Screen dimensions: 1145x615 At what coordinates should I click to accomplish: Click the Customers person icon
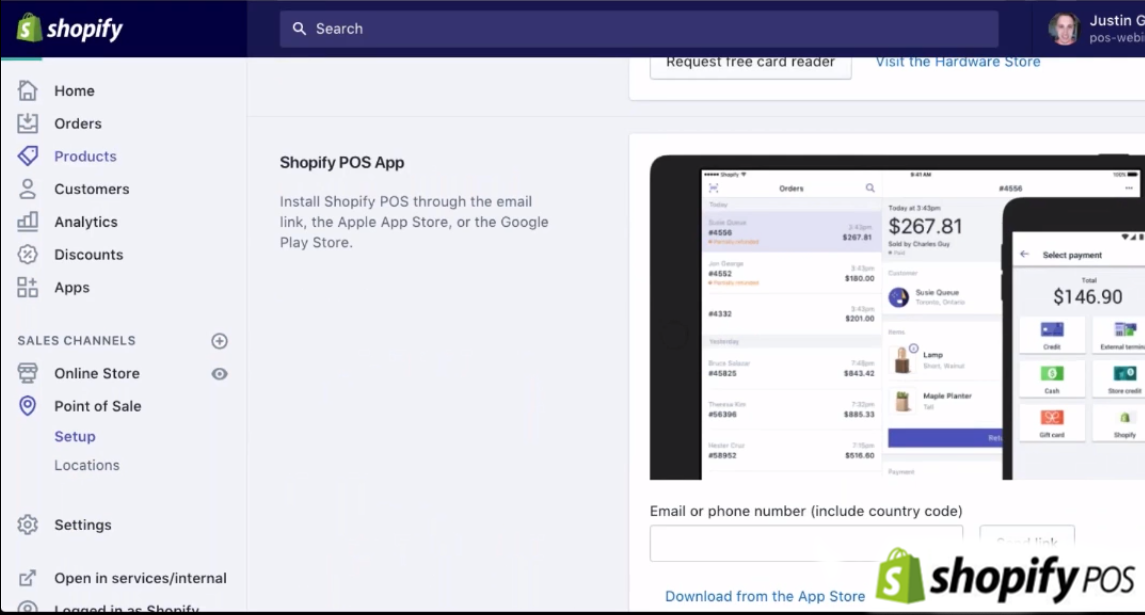28,189
